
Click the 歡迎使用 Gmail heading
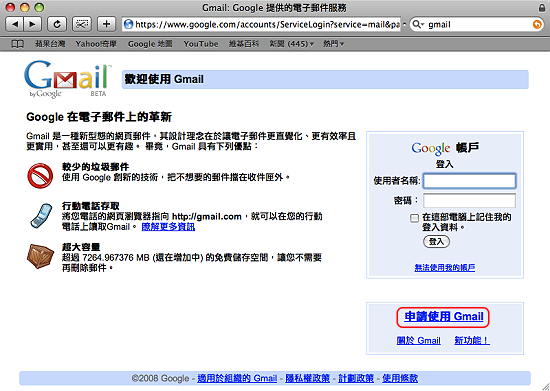164,79
